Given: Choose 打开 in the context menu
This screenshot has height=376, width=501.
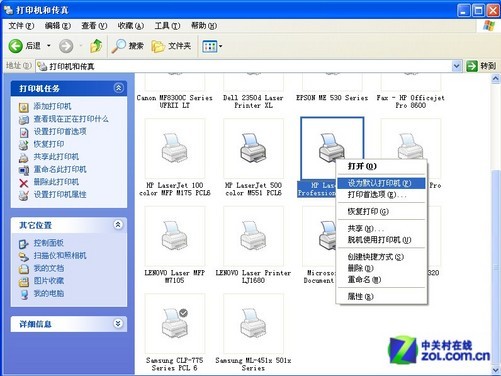Looking at the screenshot, I should pyautogui.click(x=382, y=166).
